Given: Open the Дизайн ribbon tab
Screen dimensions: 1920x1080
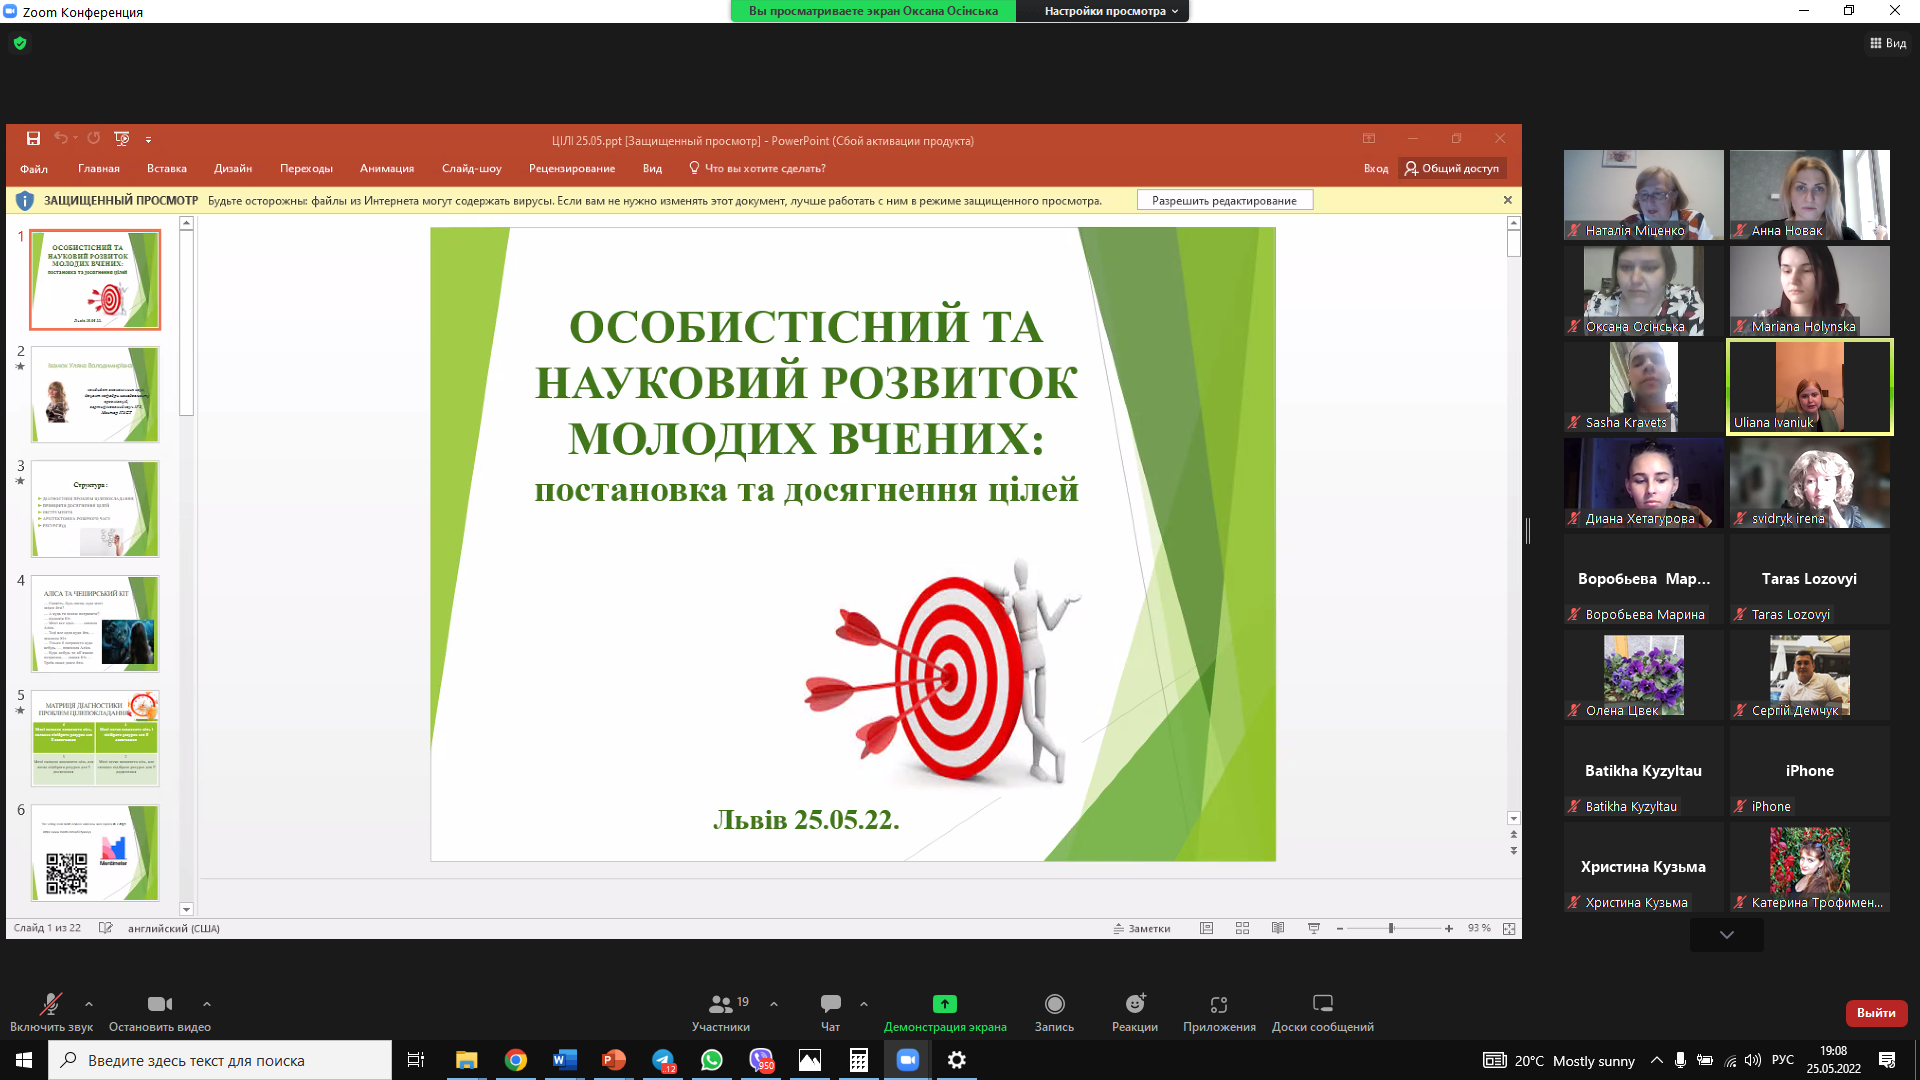Looking at the screenshot, I should click(x=232, y=169).
